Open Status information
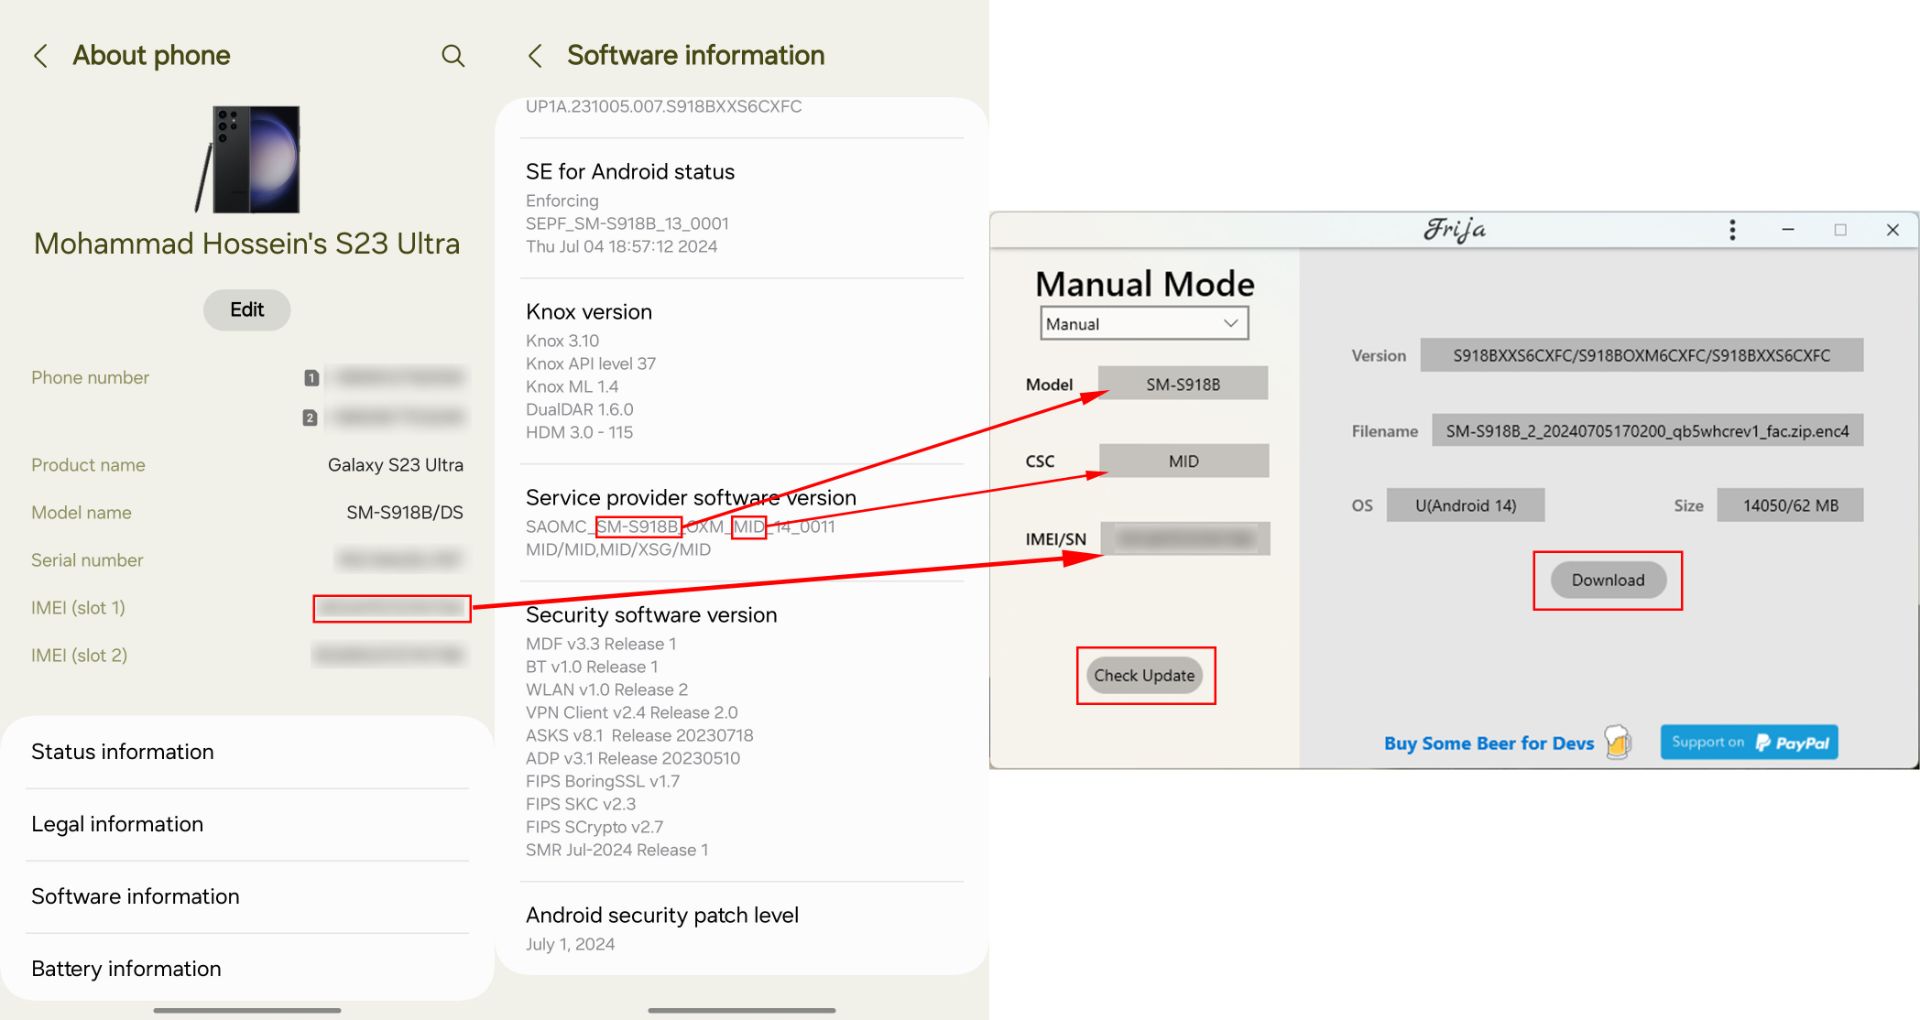The width and height of the screenshot is (1920, 1020). pos(247,752)
